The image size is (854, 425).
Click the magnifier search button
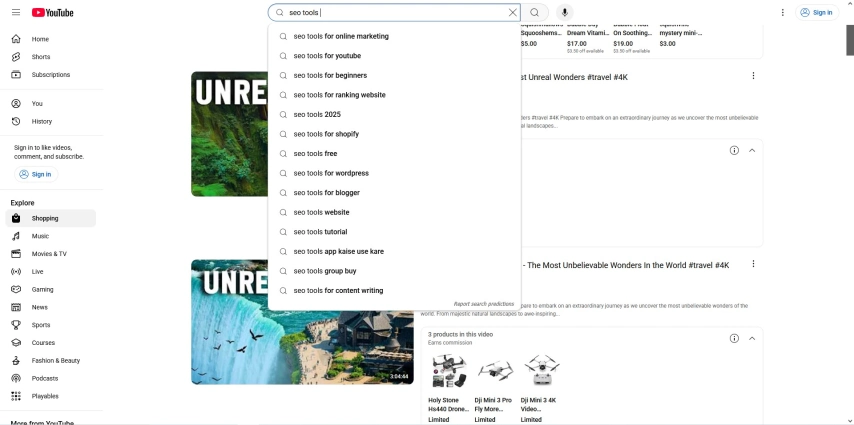(x=534, y=12)
